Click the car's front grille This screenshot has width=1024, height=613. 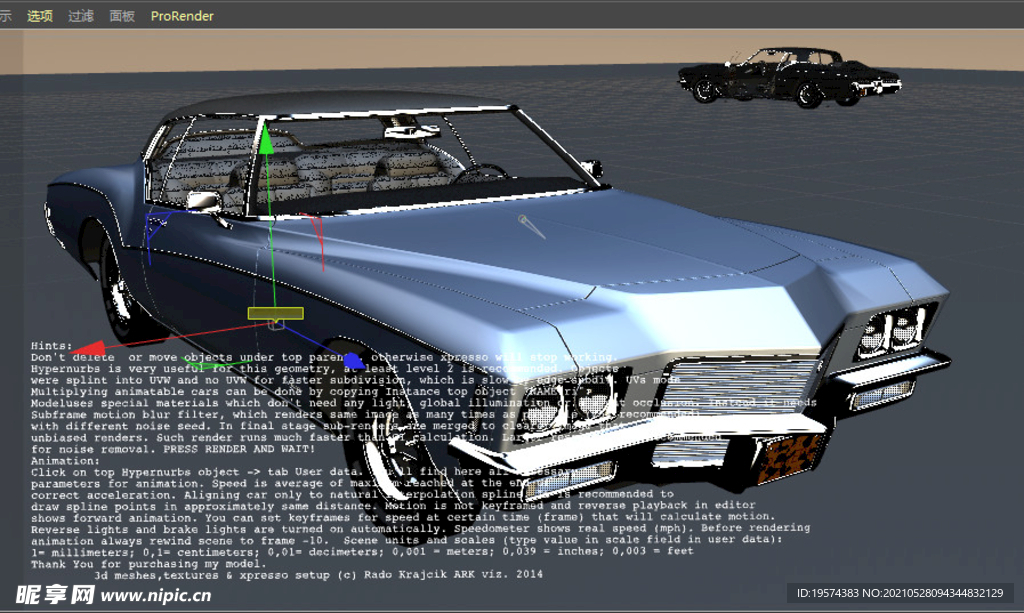(740, 383)
